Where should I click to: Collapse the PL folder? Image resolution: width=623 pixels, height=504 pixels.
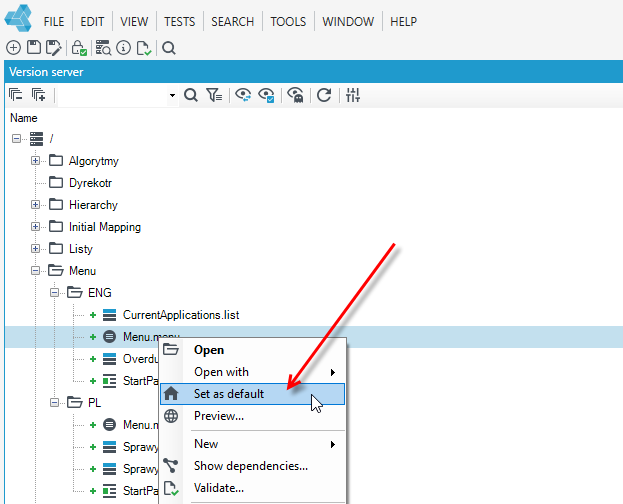pyautogui.click(x=54, y=403)
